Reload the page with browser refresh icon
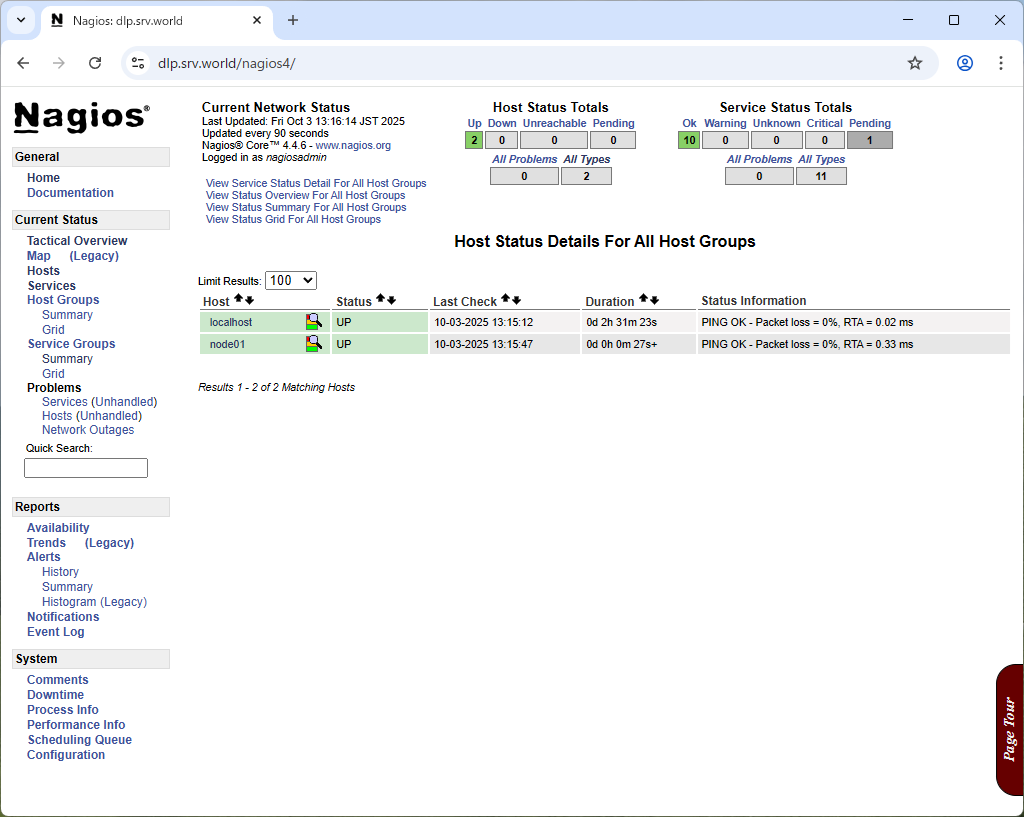Viewport: 1024px width, 817px height. 95,63
